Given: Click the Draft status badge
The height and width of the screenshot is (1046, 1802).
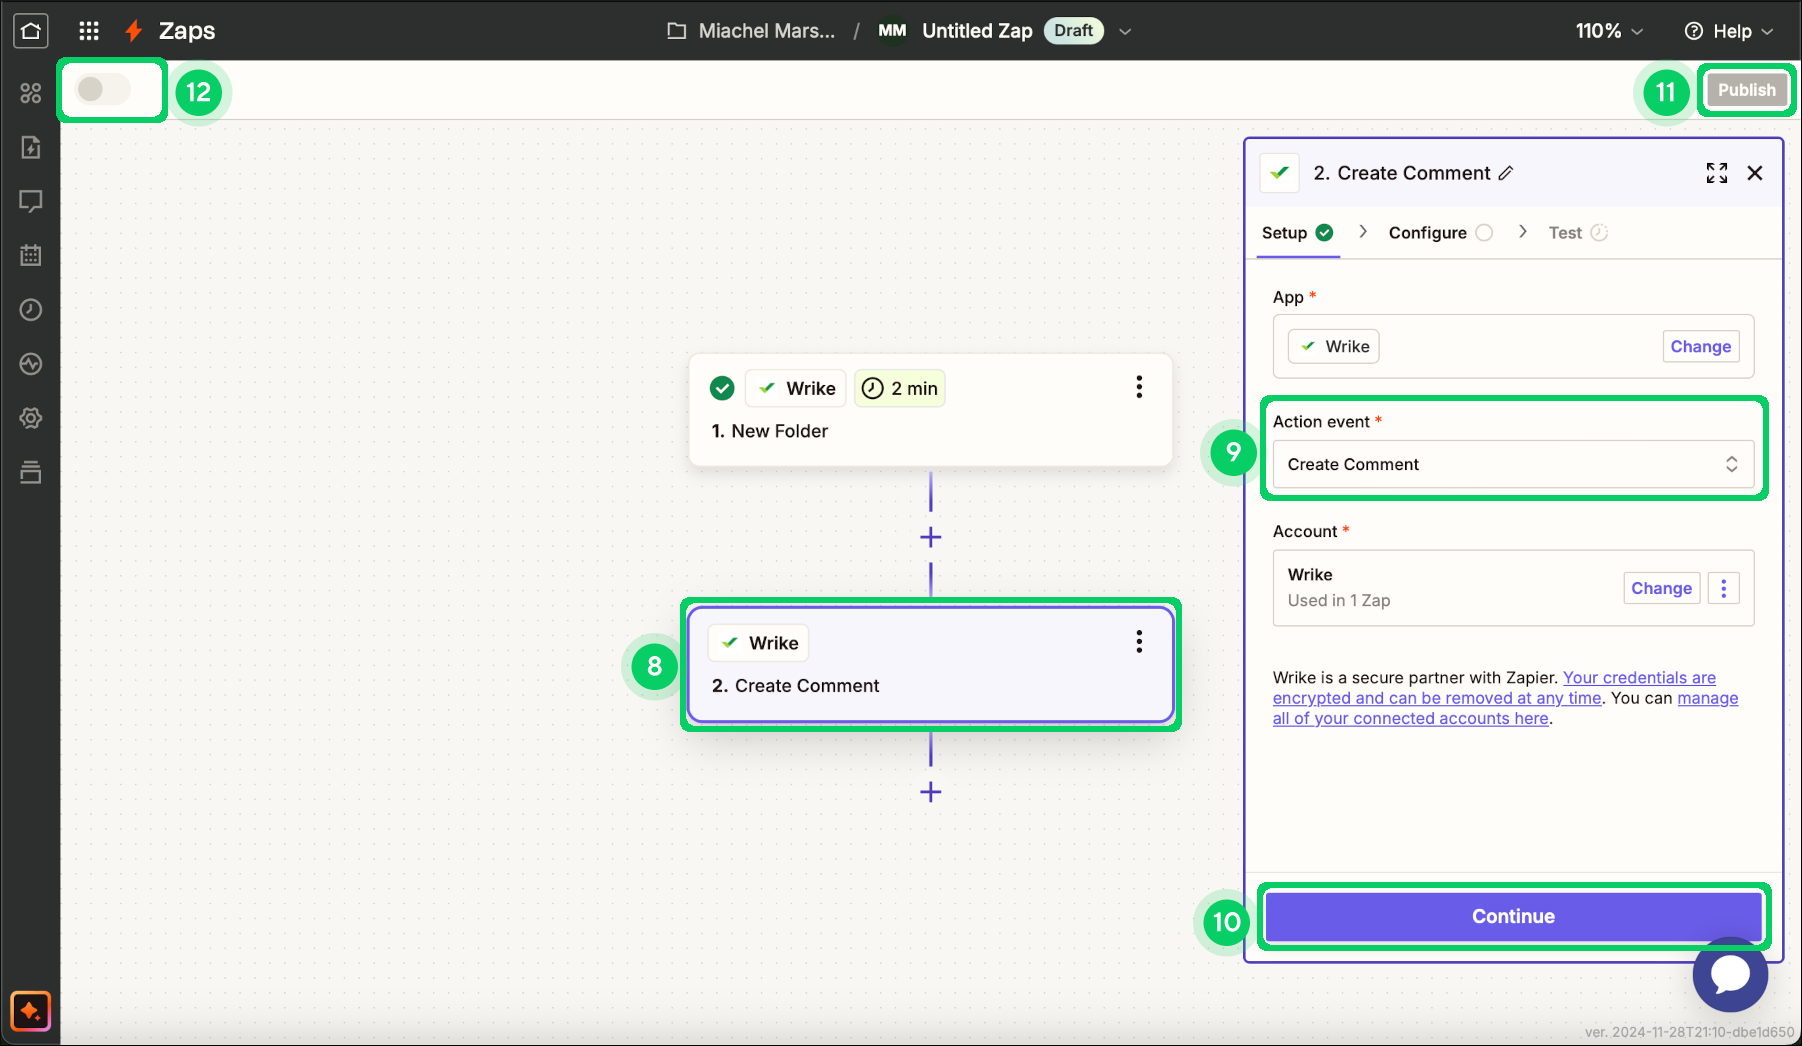Looking at the screenshot, I should pyautogui.click(x=1073, y=31).
